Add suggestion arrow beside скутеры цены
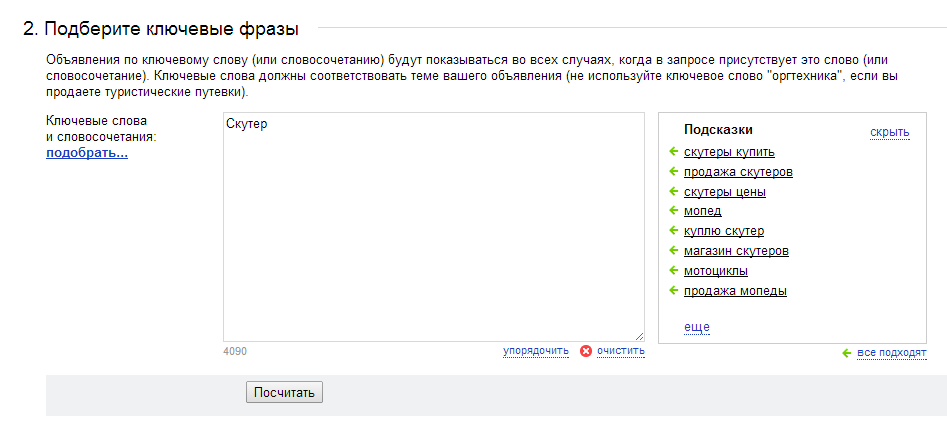 point(674,191)
